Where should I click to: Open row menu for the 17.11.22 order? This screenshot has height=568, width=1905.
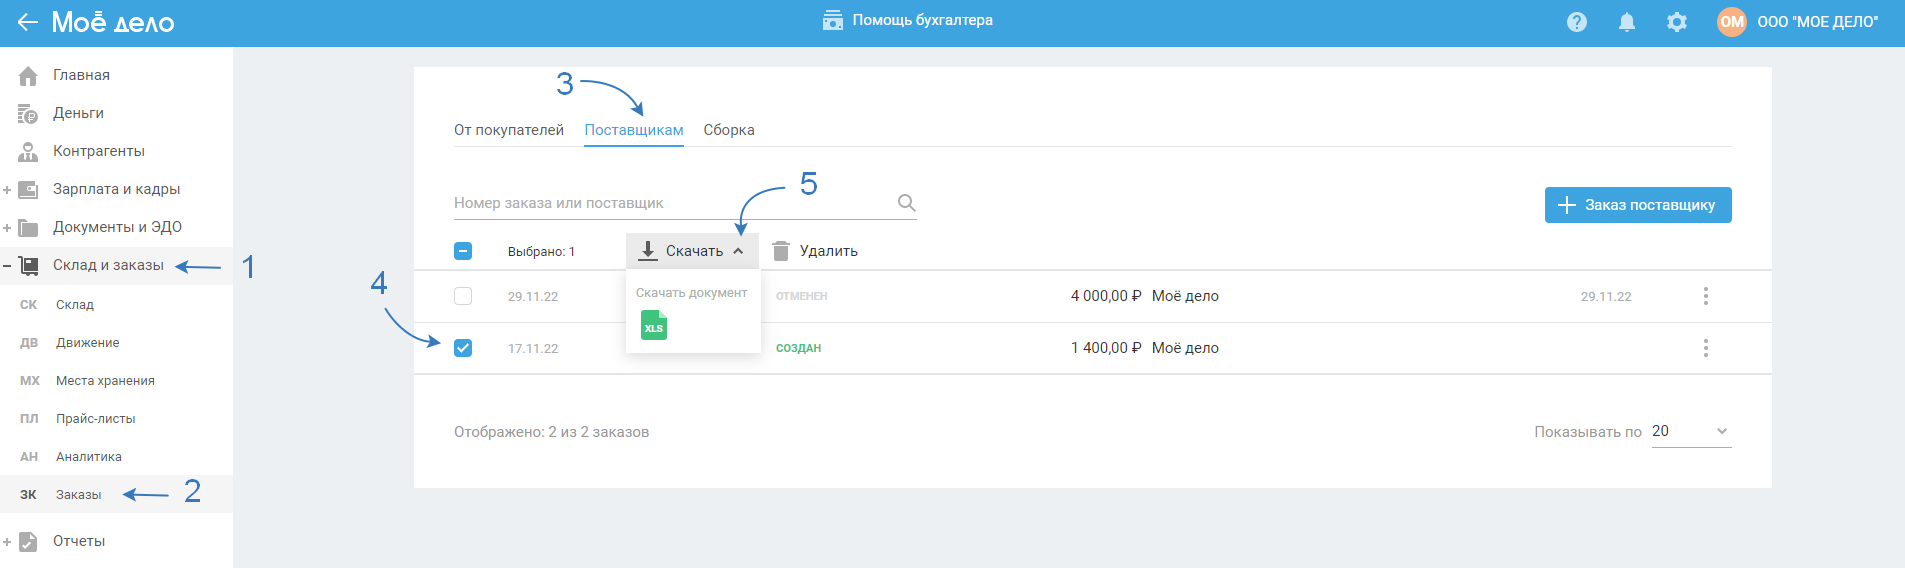(x=1706, y=348)
